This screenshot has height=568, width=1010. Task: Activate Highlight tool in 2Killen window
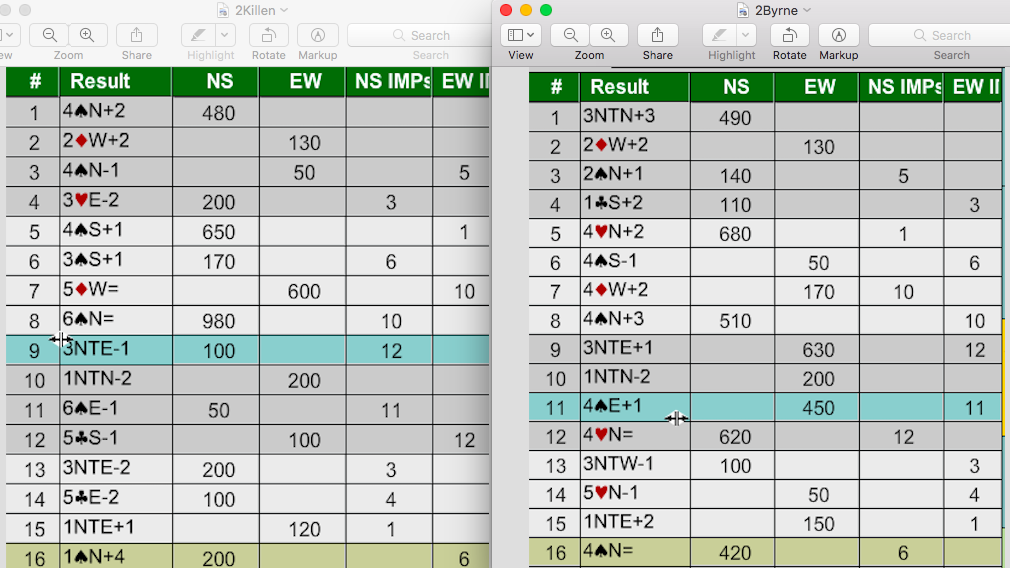198,35
